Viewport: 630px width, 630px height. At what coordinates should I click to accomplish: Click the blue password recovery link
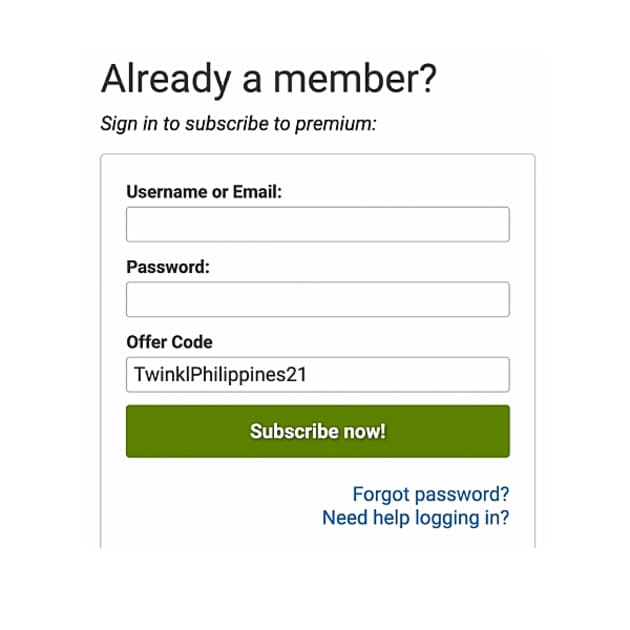[x=431, y=494]
